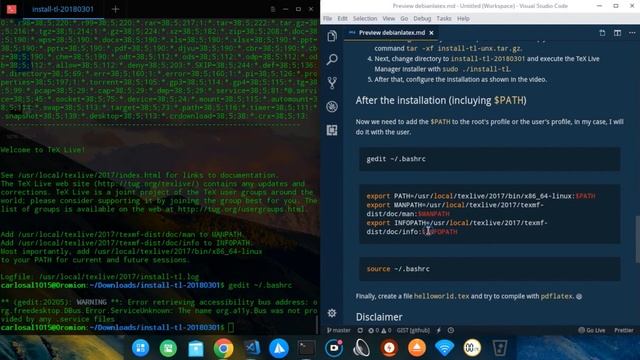This screenshot has height=360, width=640.
Task: Click the Logfile path line in terminal
Action: [100, 277]
